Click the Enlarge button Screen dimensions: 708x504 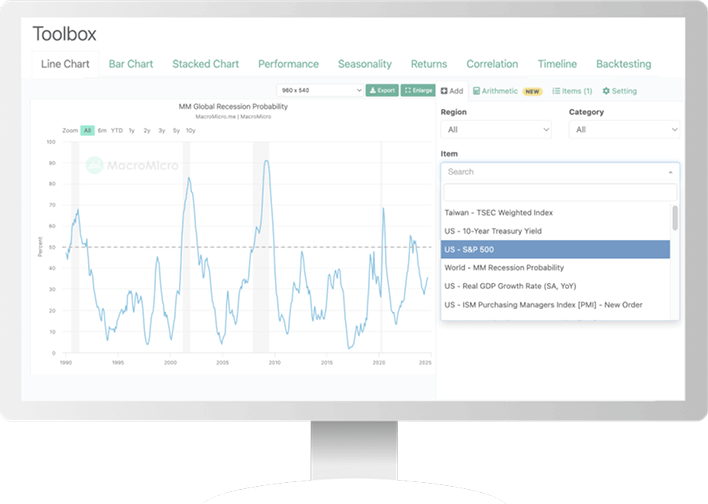[x=418, y=90]
